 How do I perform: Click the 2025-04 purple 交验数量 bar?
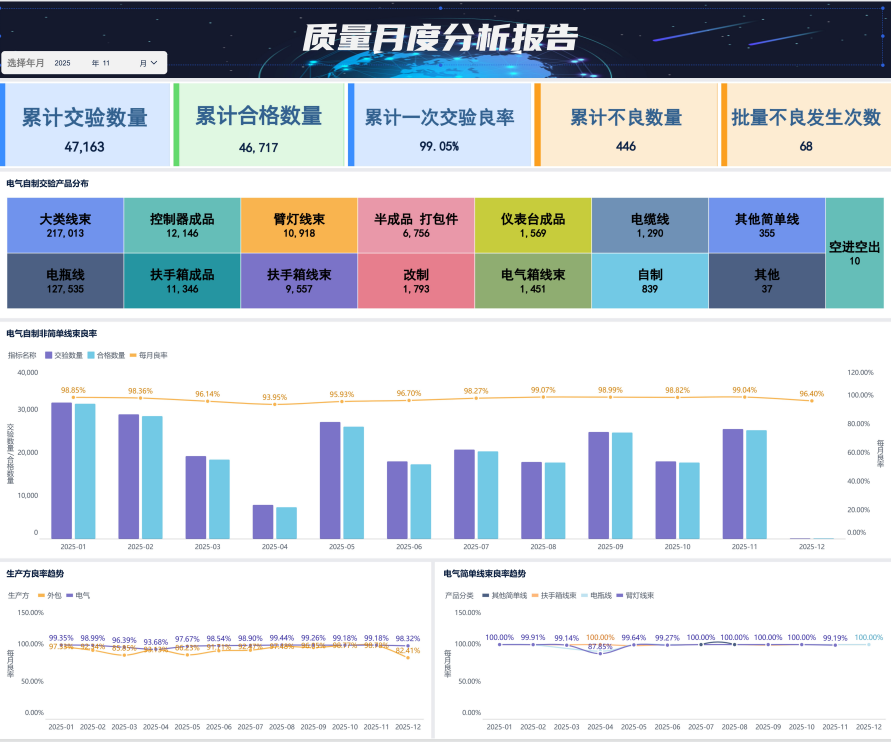tap(262, 522)
